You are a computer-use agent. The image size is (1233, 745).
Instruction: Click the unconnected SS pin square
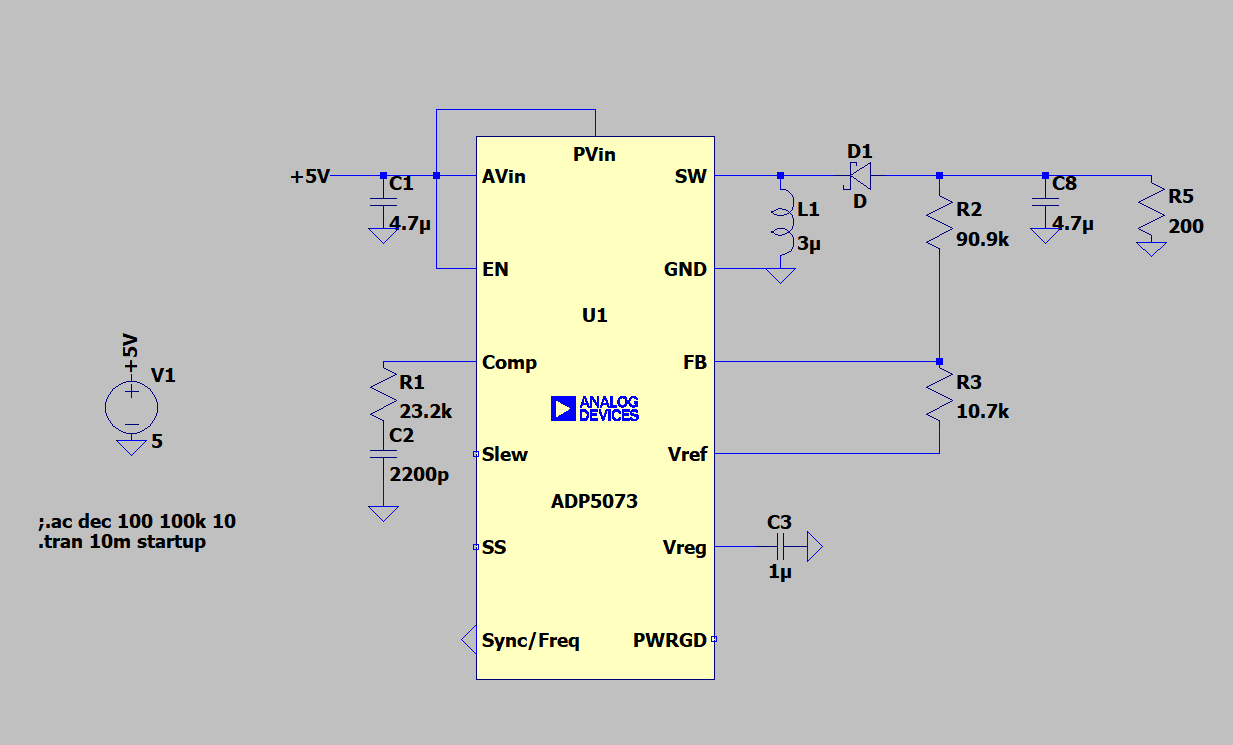click(x=476, y=547)
